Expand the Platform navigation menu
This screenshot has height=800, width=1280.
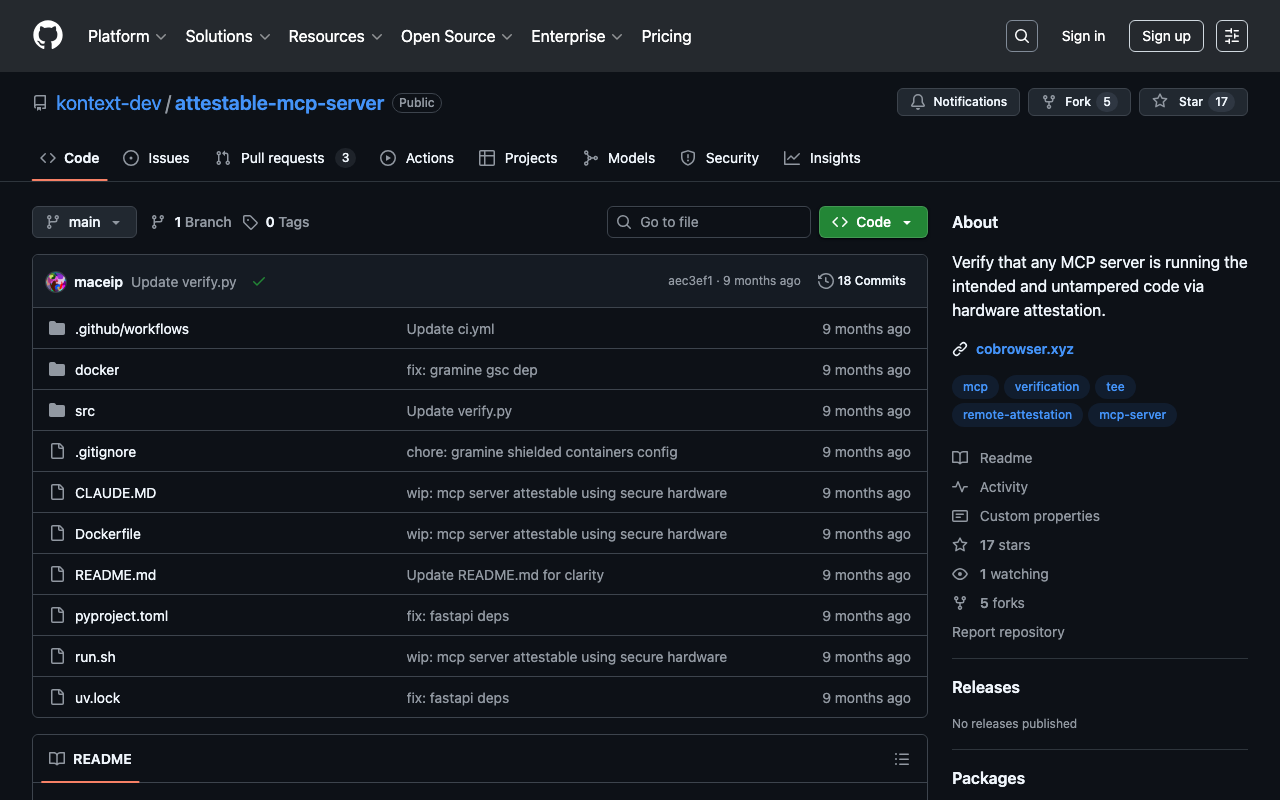coord(127,36)
